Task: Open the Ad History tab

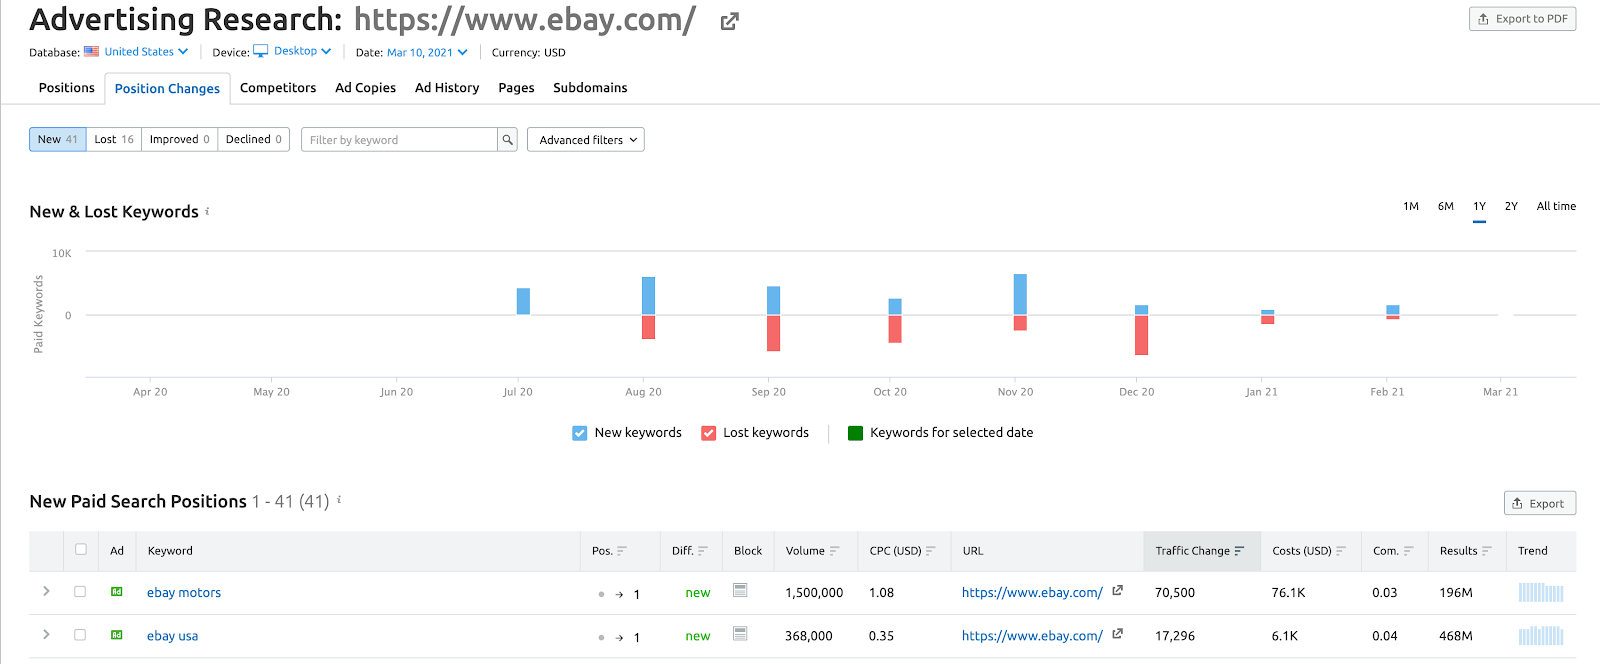Action: [x=447, y=88]
